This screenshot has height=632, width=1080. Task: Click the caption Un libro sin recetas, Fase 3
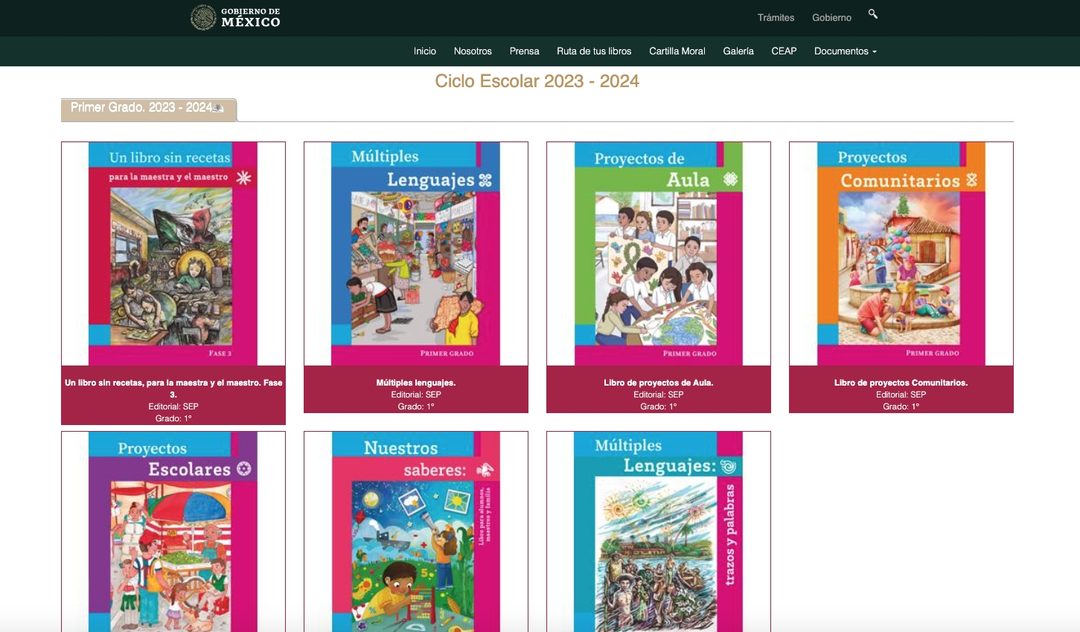click(x=174, y=388)
